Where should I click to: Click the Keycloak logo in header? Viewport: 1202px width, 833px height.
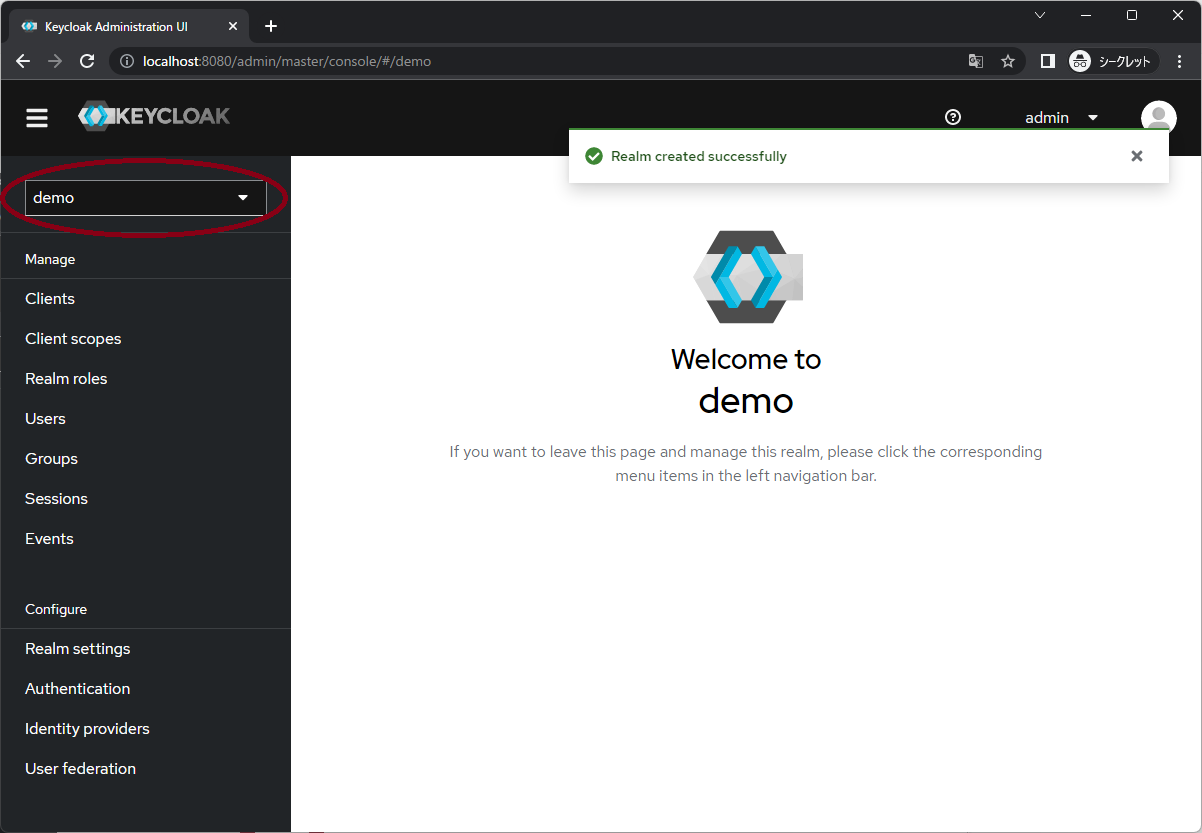pyautogui.click(x=154, y=116)
